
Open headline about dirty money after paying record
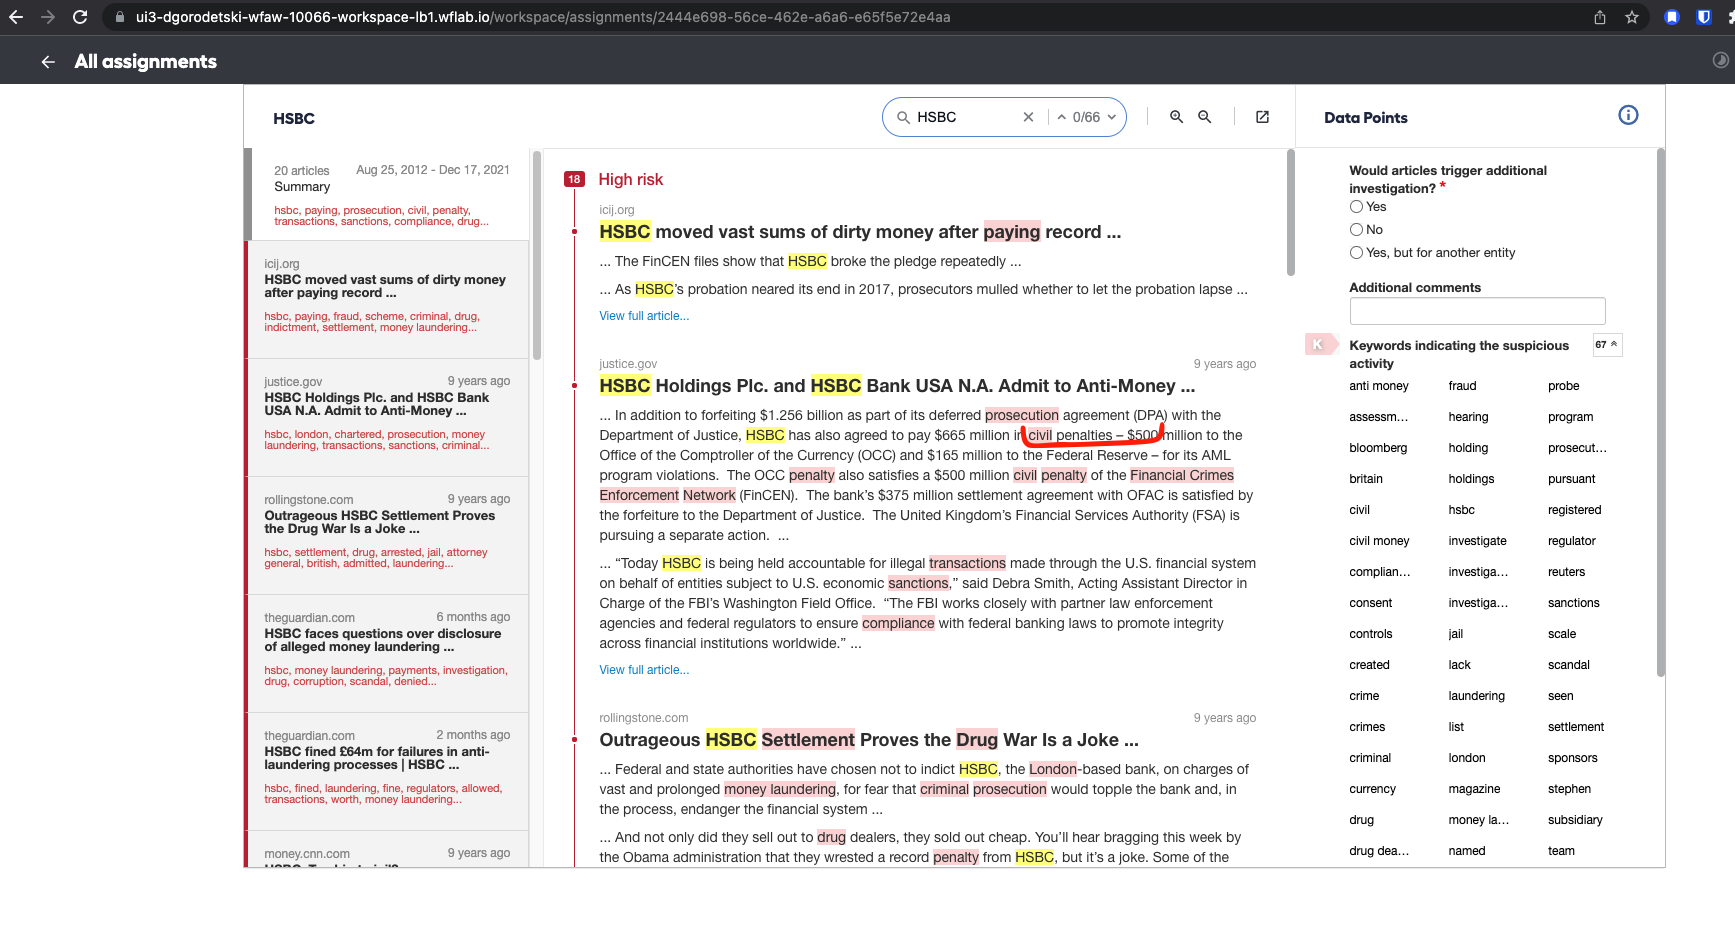click(860, 232)
